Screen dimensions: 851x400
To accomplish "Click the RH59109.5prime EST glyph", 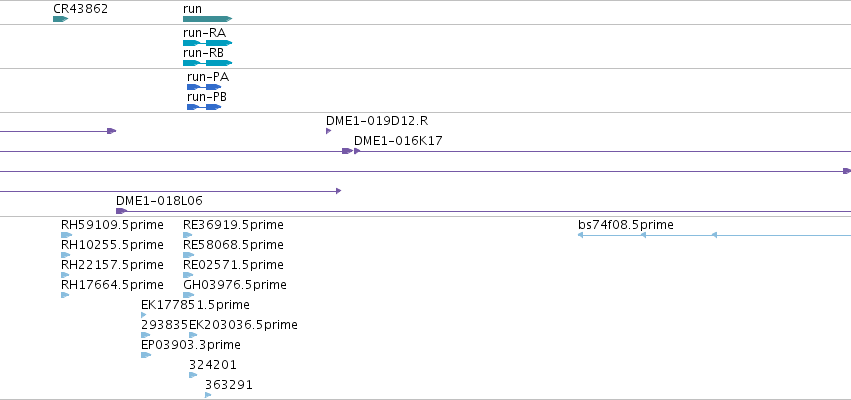I will [66, 235].
